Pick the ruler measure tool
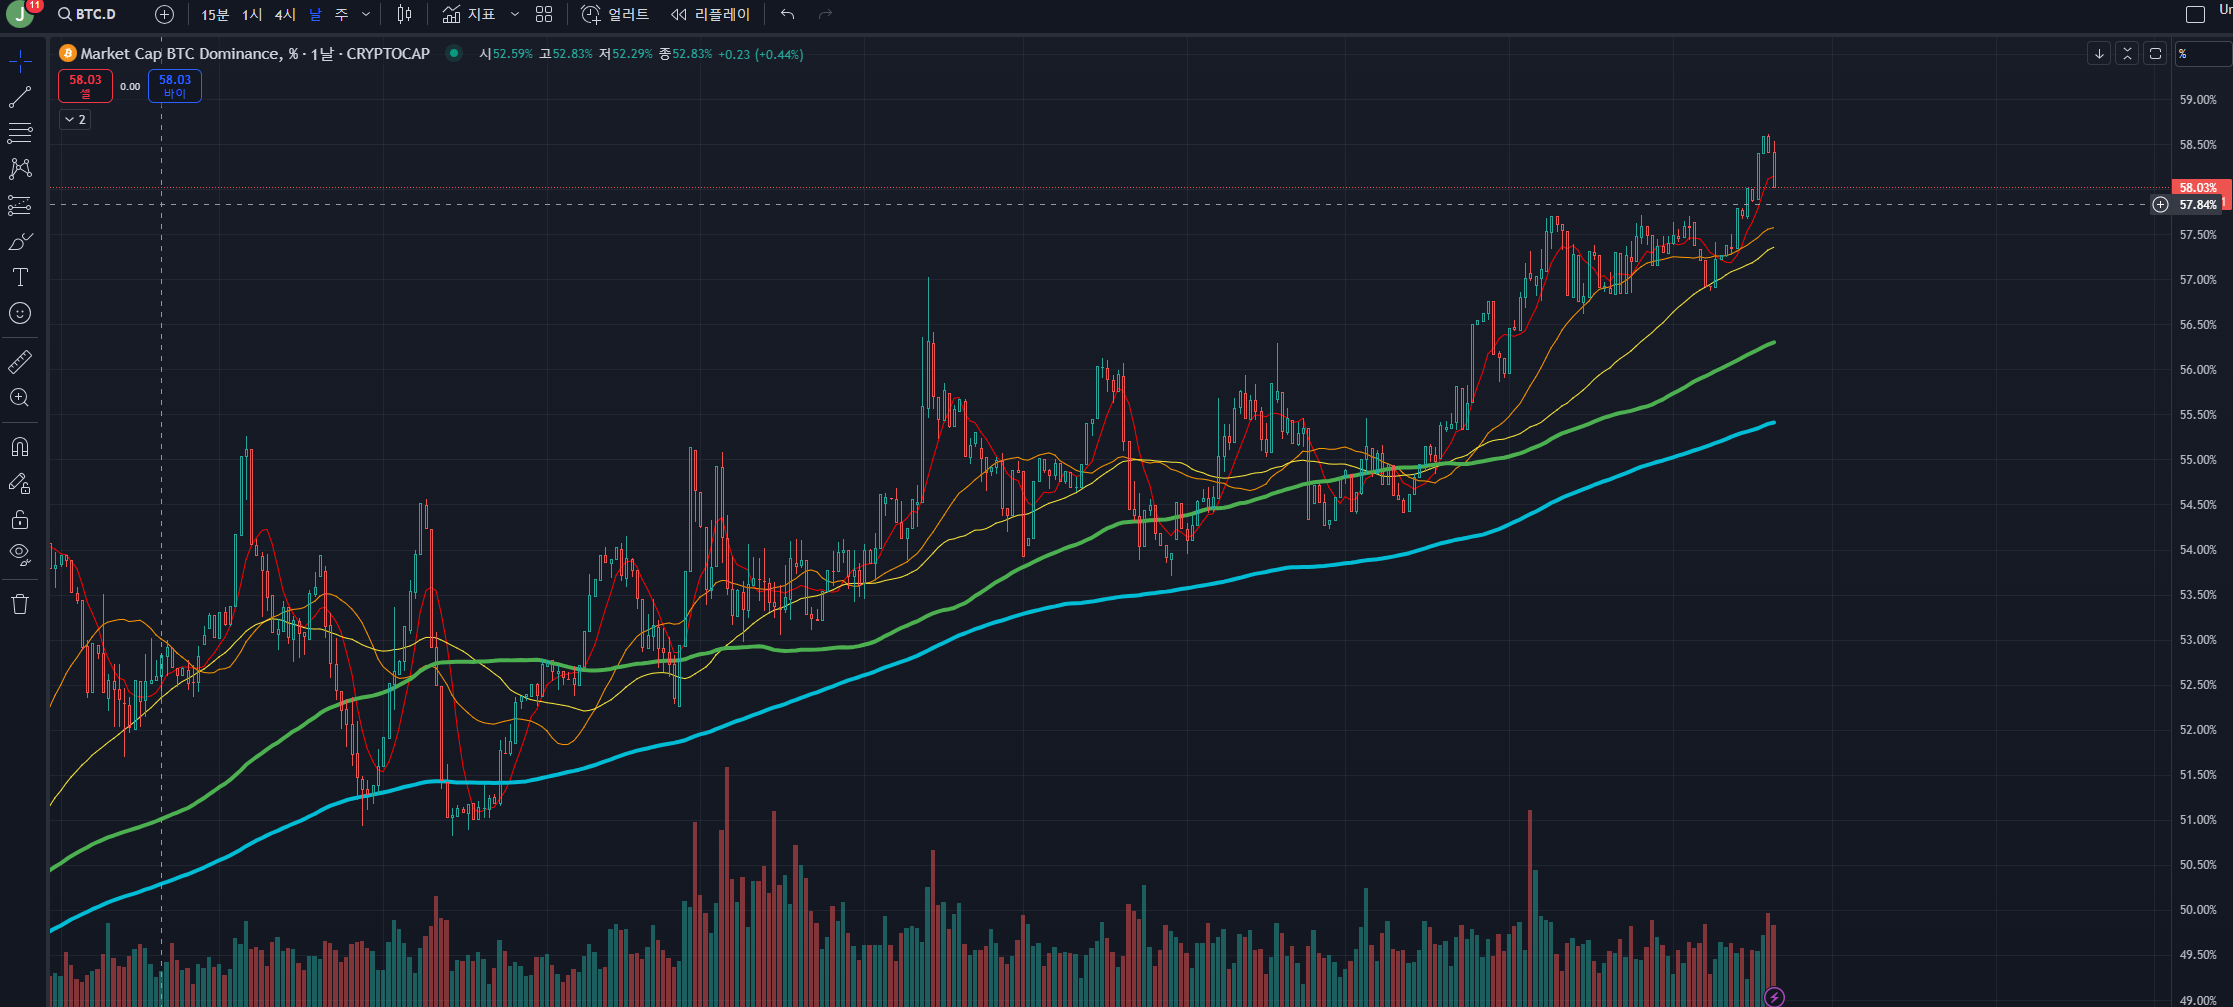Viewport: 2233px width, 1007px height. [x=20, y=361]
